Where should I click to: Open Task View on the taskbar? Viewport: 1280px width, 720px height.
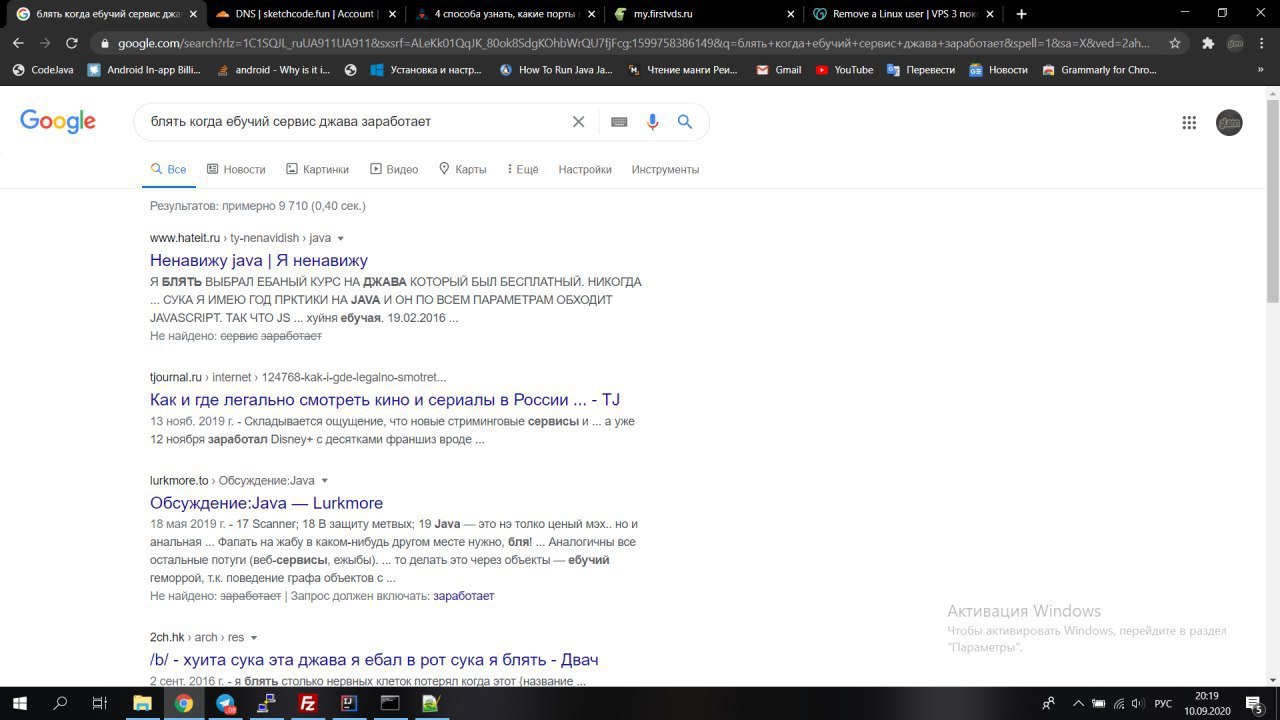pos(100,703)
